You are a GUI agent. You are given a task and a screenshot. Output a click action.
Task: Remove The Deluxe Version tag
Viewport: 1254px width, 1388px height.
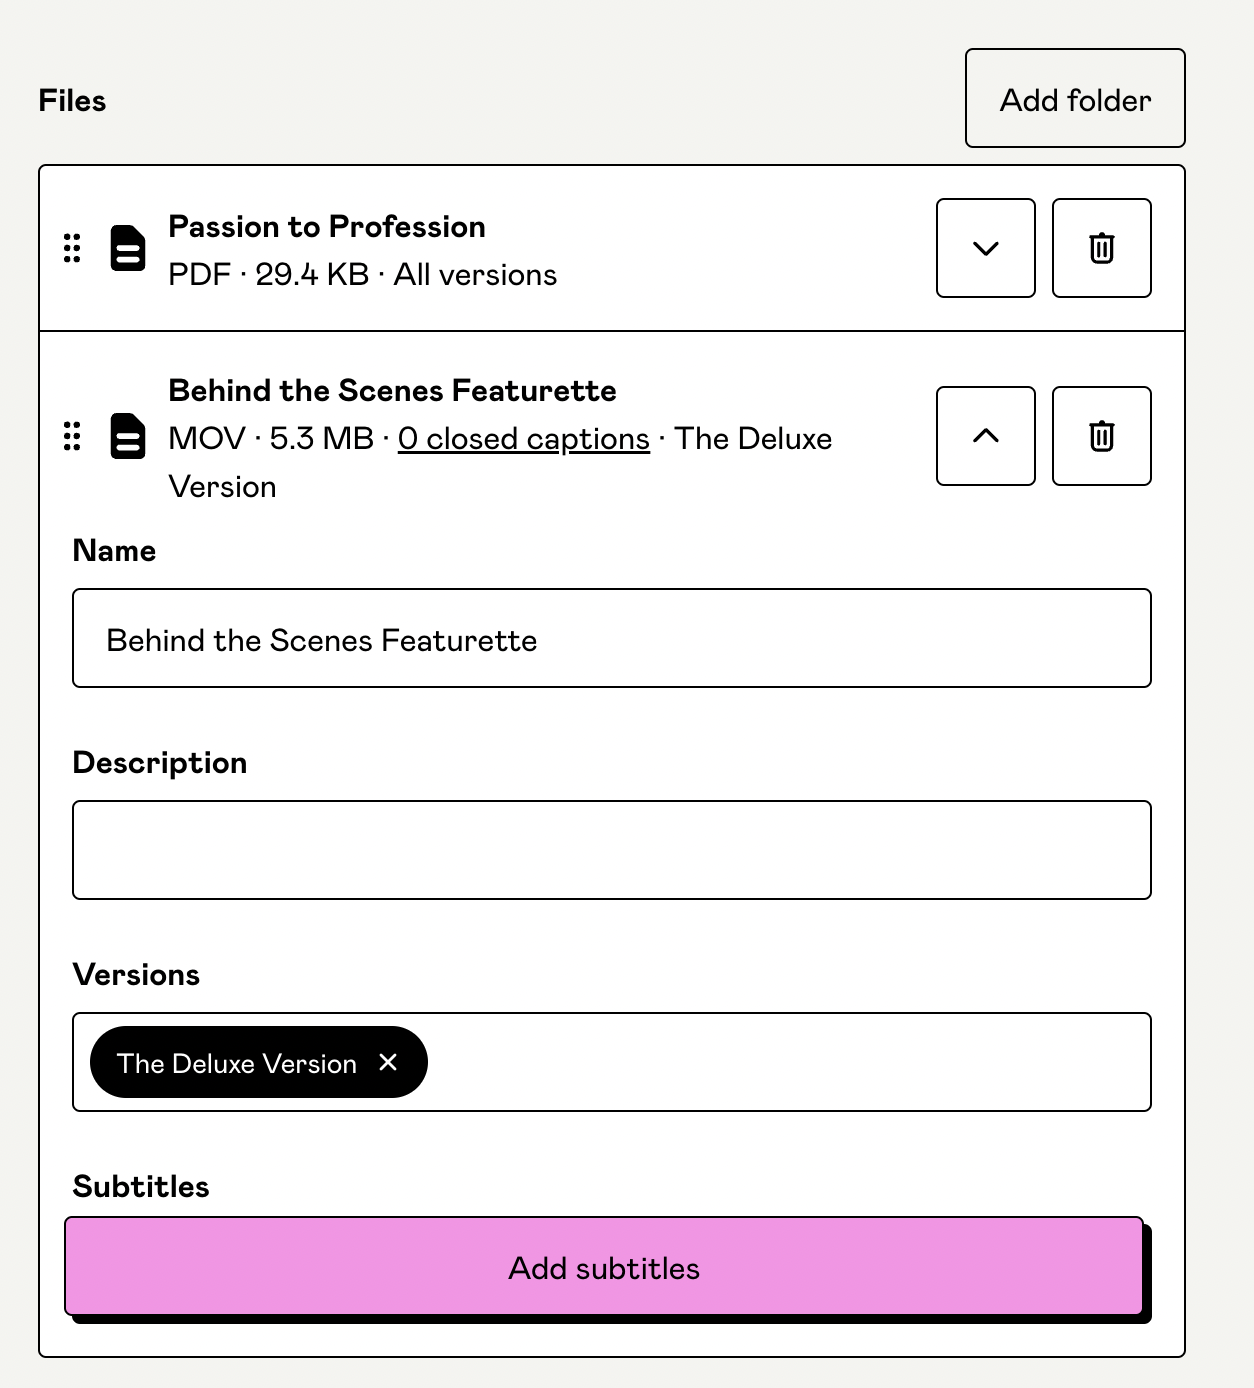point(389,1062)
